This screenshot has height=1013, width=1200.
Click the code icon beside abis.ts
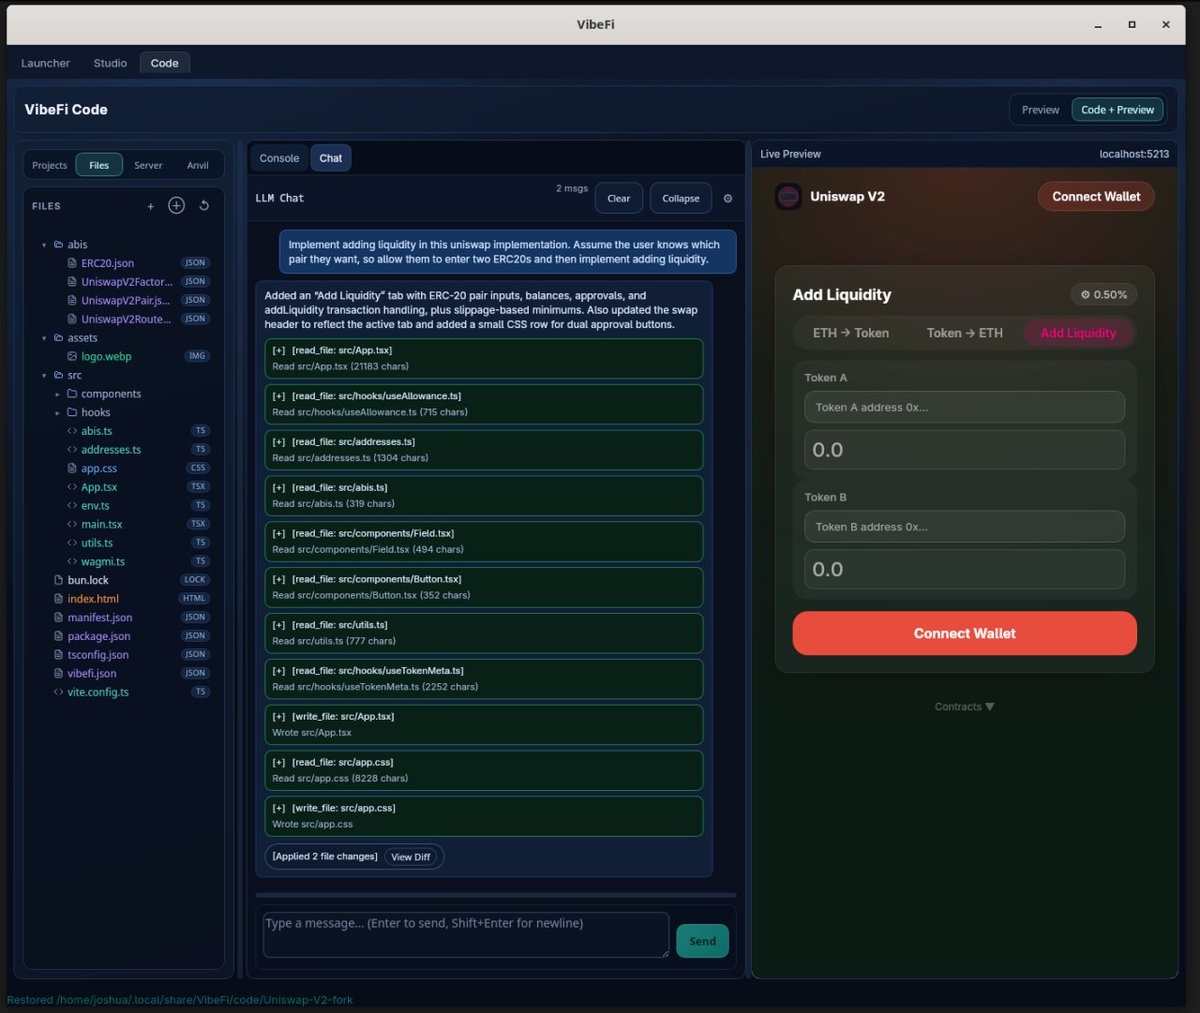click(72, 431)
